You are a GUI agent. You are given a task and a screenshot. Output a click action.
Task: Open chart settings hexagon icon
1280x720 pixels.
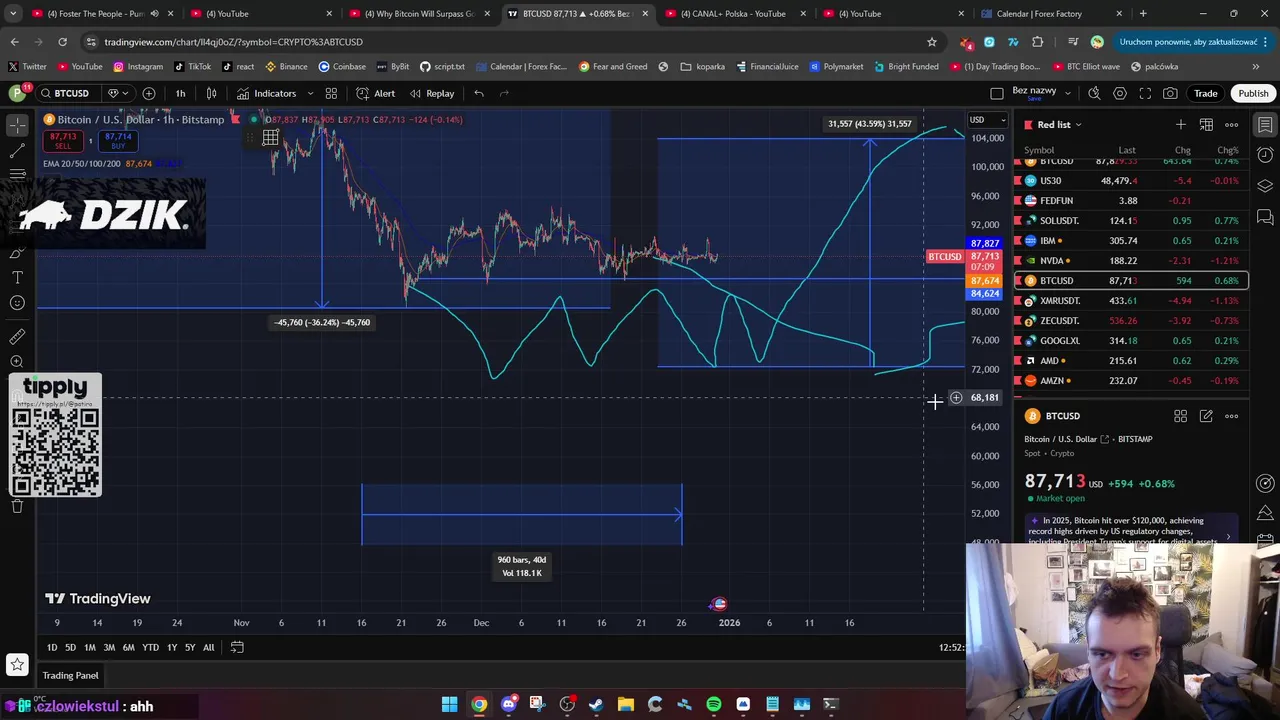(1120, 93)
